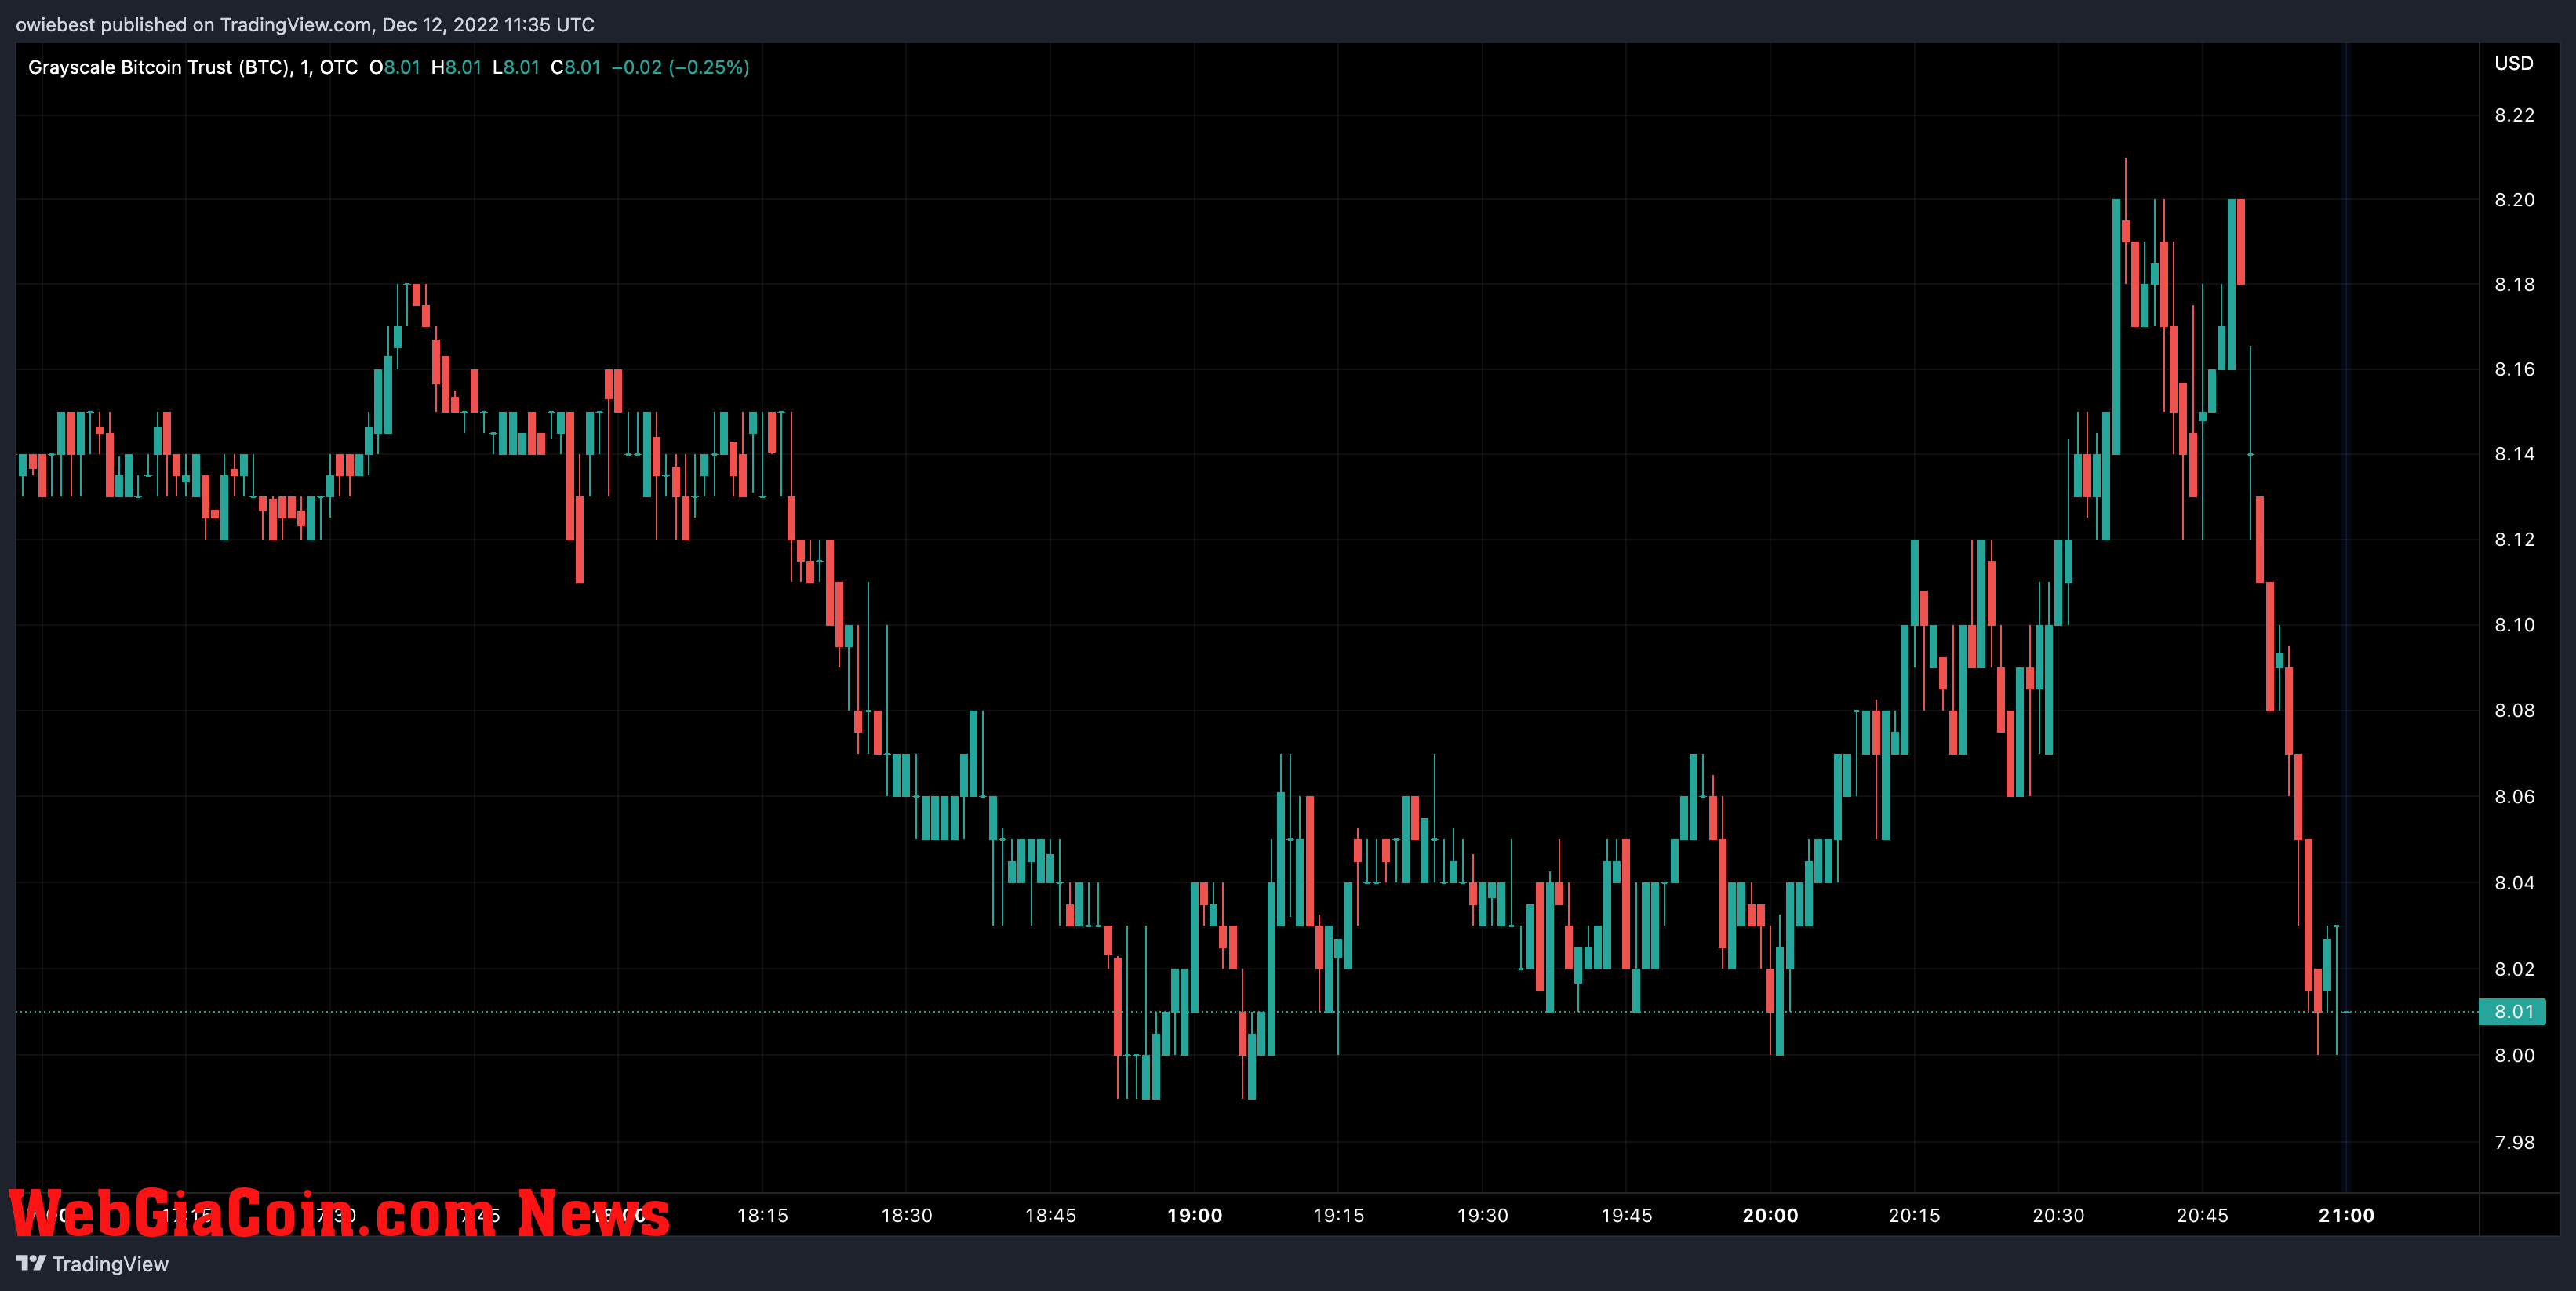Screen dimensions: 2576x1291
Task: Click the O8.01 open value in legend
Action: click(x=395, y=67)
